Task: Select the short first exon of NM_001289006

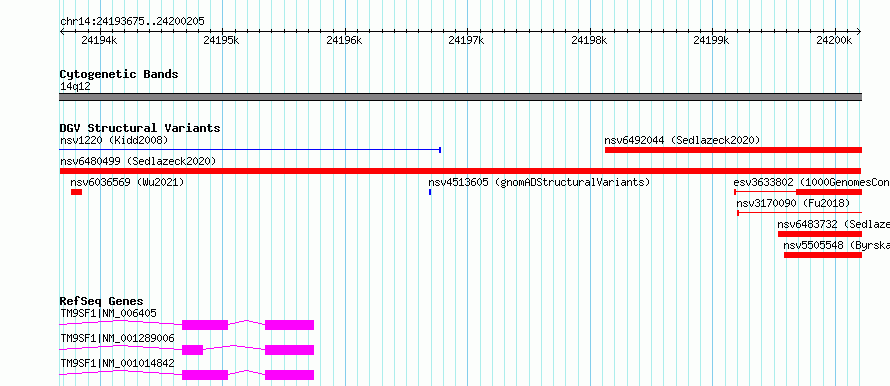Action: [x=192, y=350]
